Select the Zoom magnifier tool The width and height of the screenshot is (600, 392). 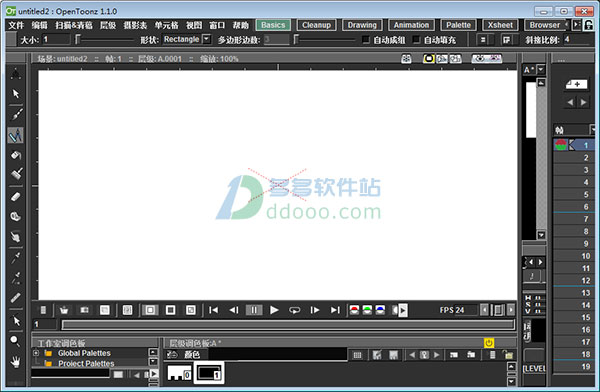click(16, 341)
